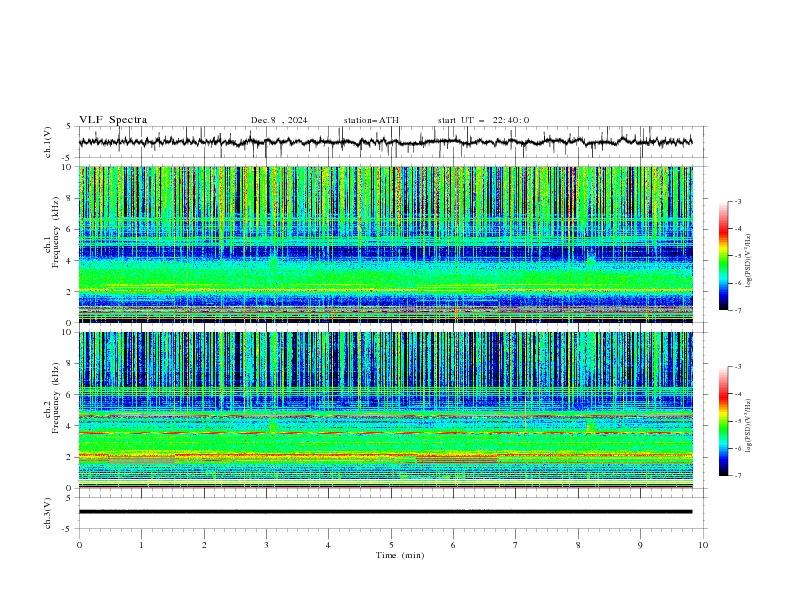Click the time axis tick label '10'
Screen dimensions: 792x612
[703, 545]
